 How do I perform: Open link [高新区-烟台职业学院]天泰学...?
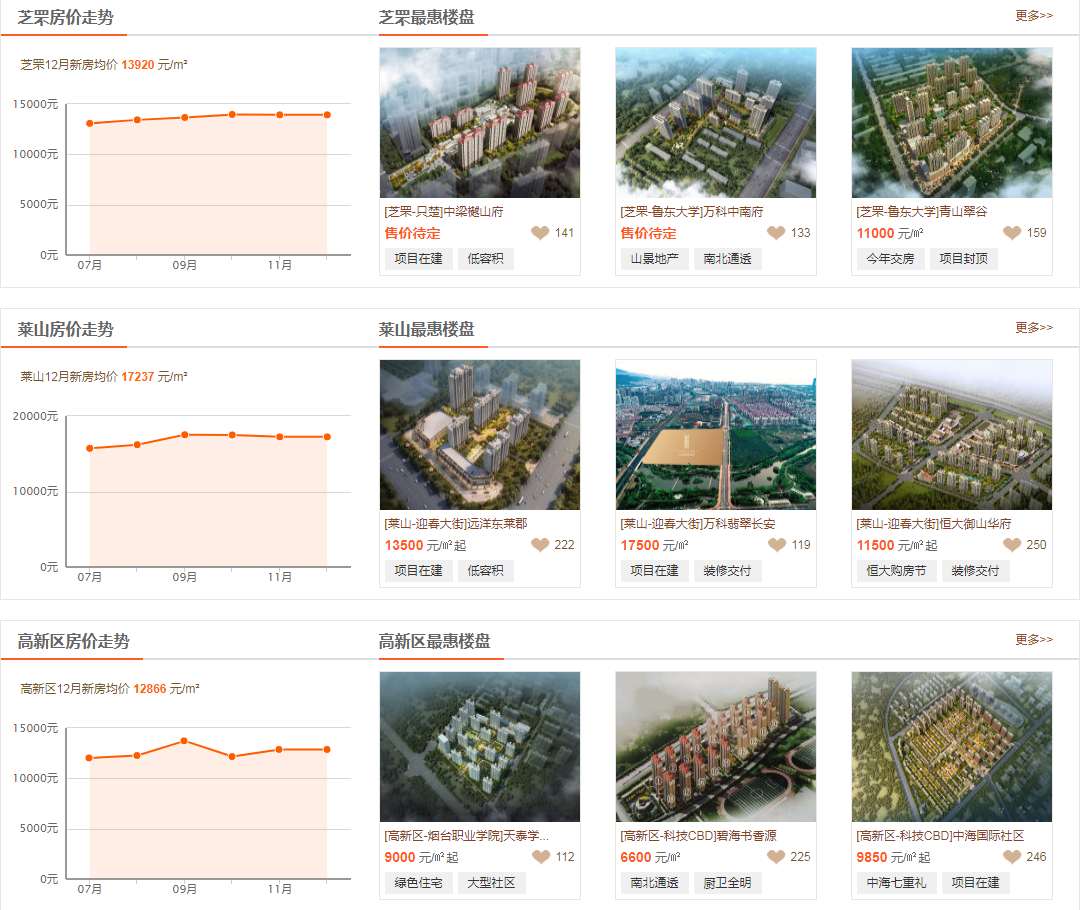[x=467, y=836]
